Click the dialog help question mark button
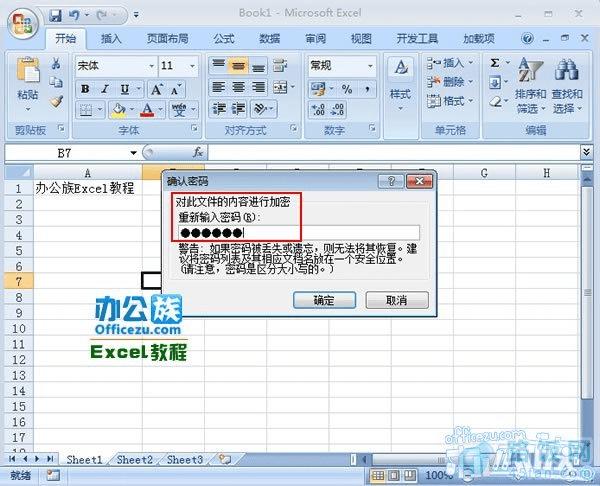600x486 pixels. pyautogui.click(x=391, y=181)
